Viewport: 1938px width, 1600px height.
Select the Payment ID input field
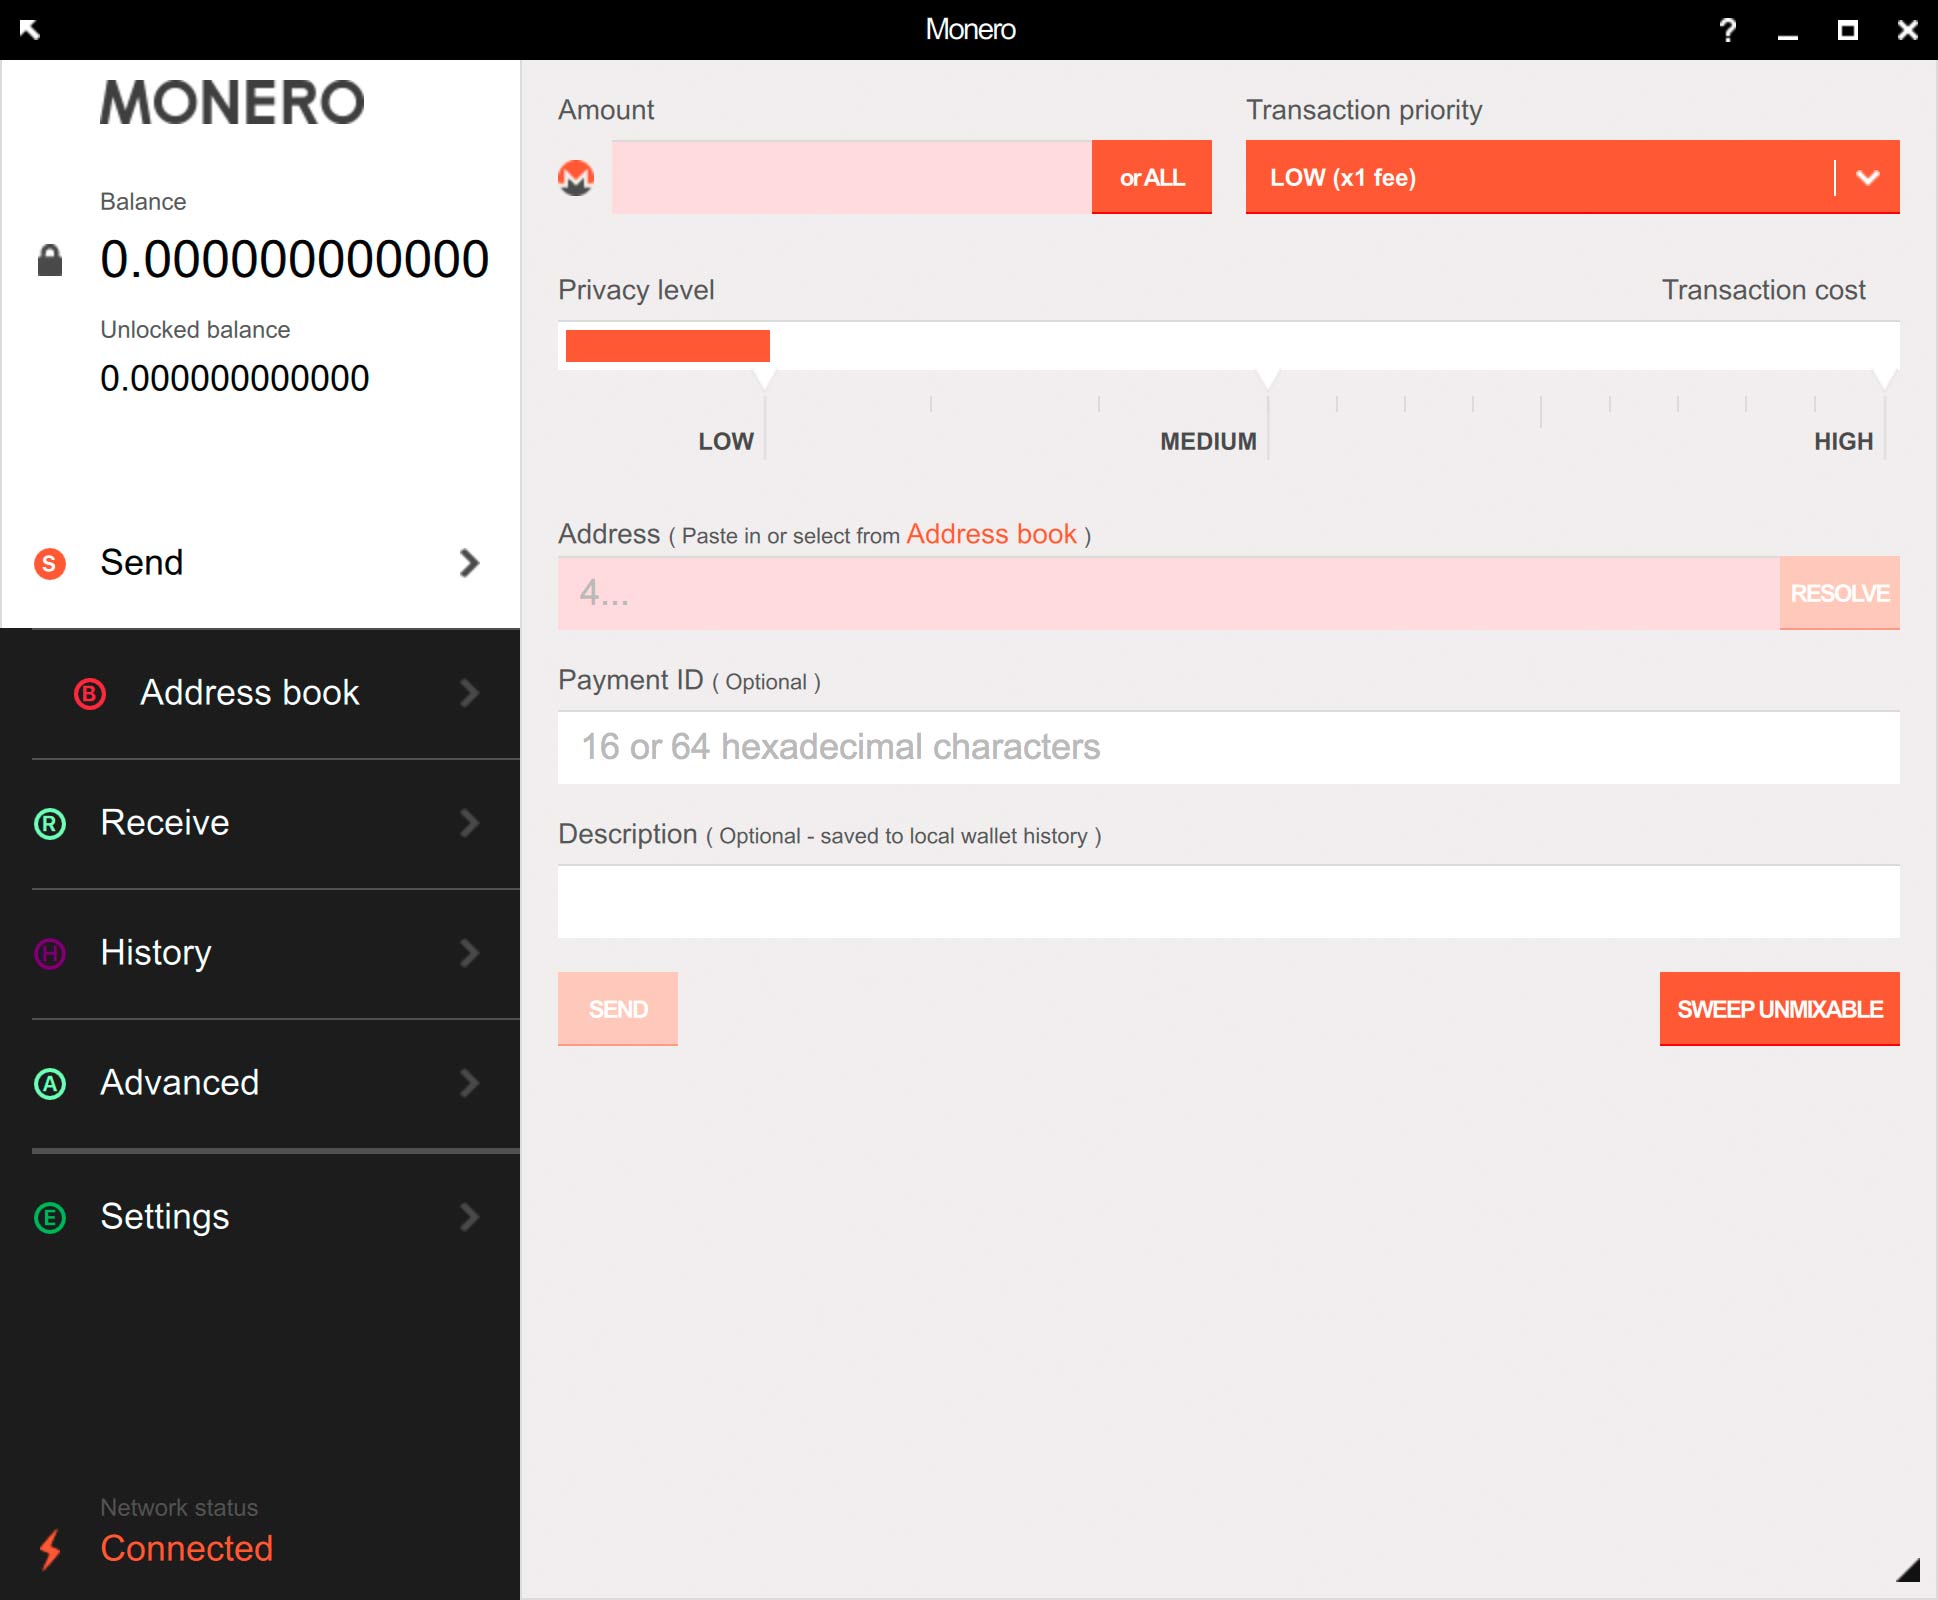(x=1227, y=744)
